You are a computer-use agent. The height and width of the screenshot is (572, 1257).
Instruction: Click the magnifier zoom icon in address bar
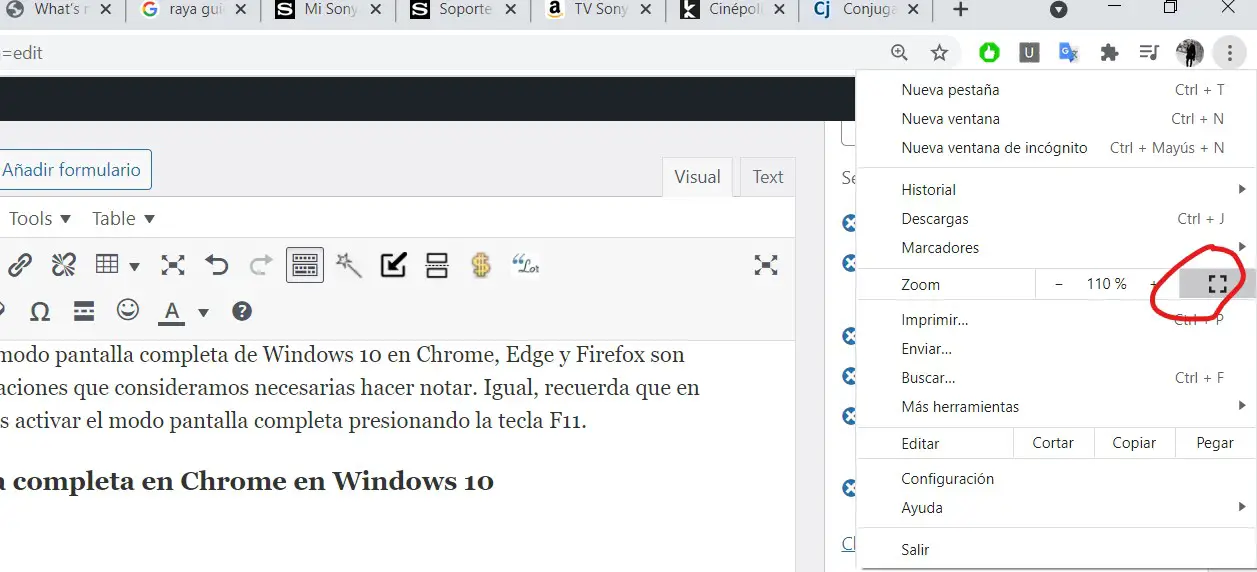(899, 53)
